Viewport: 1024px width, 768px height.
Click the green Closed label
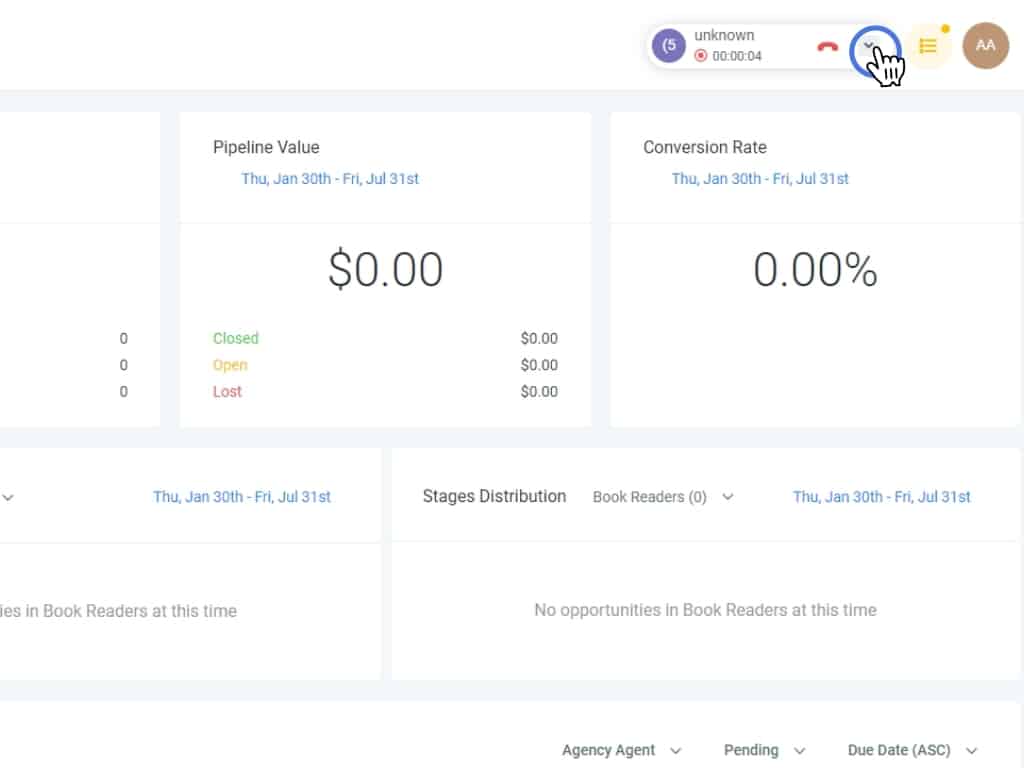click(236, 338)
